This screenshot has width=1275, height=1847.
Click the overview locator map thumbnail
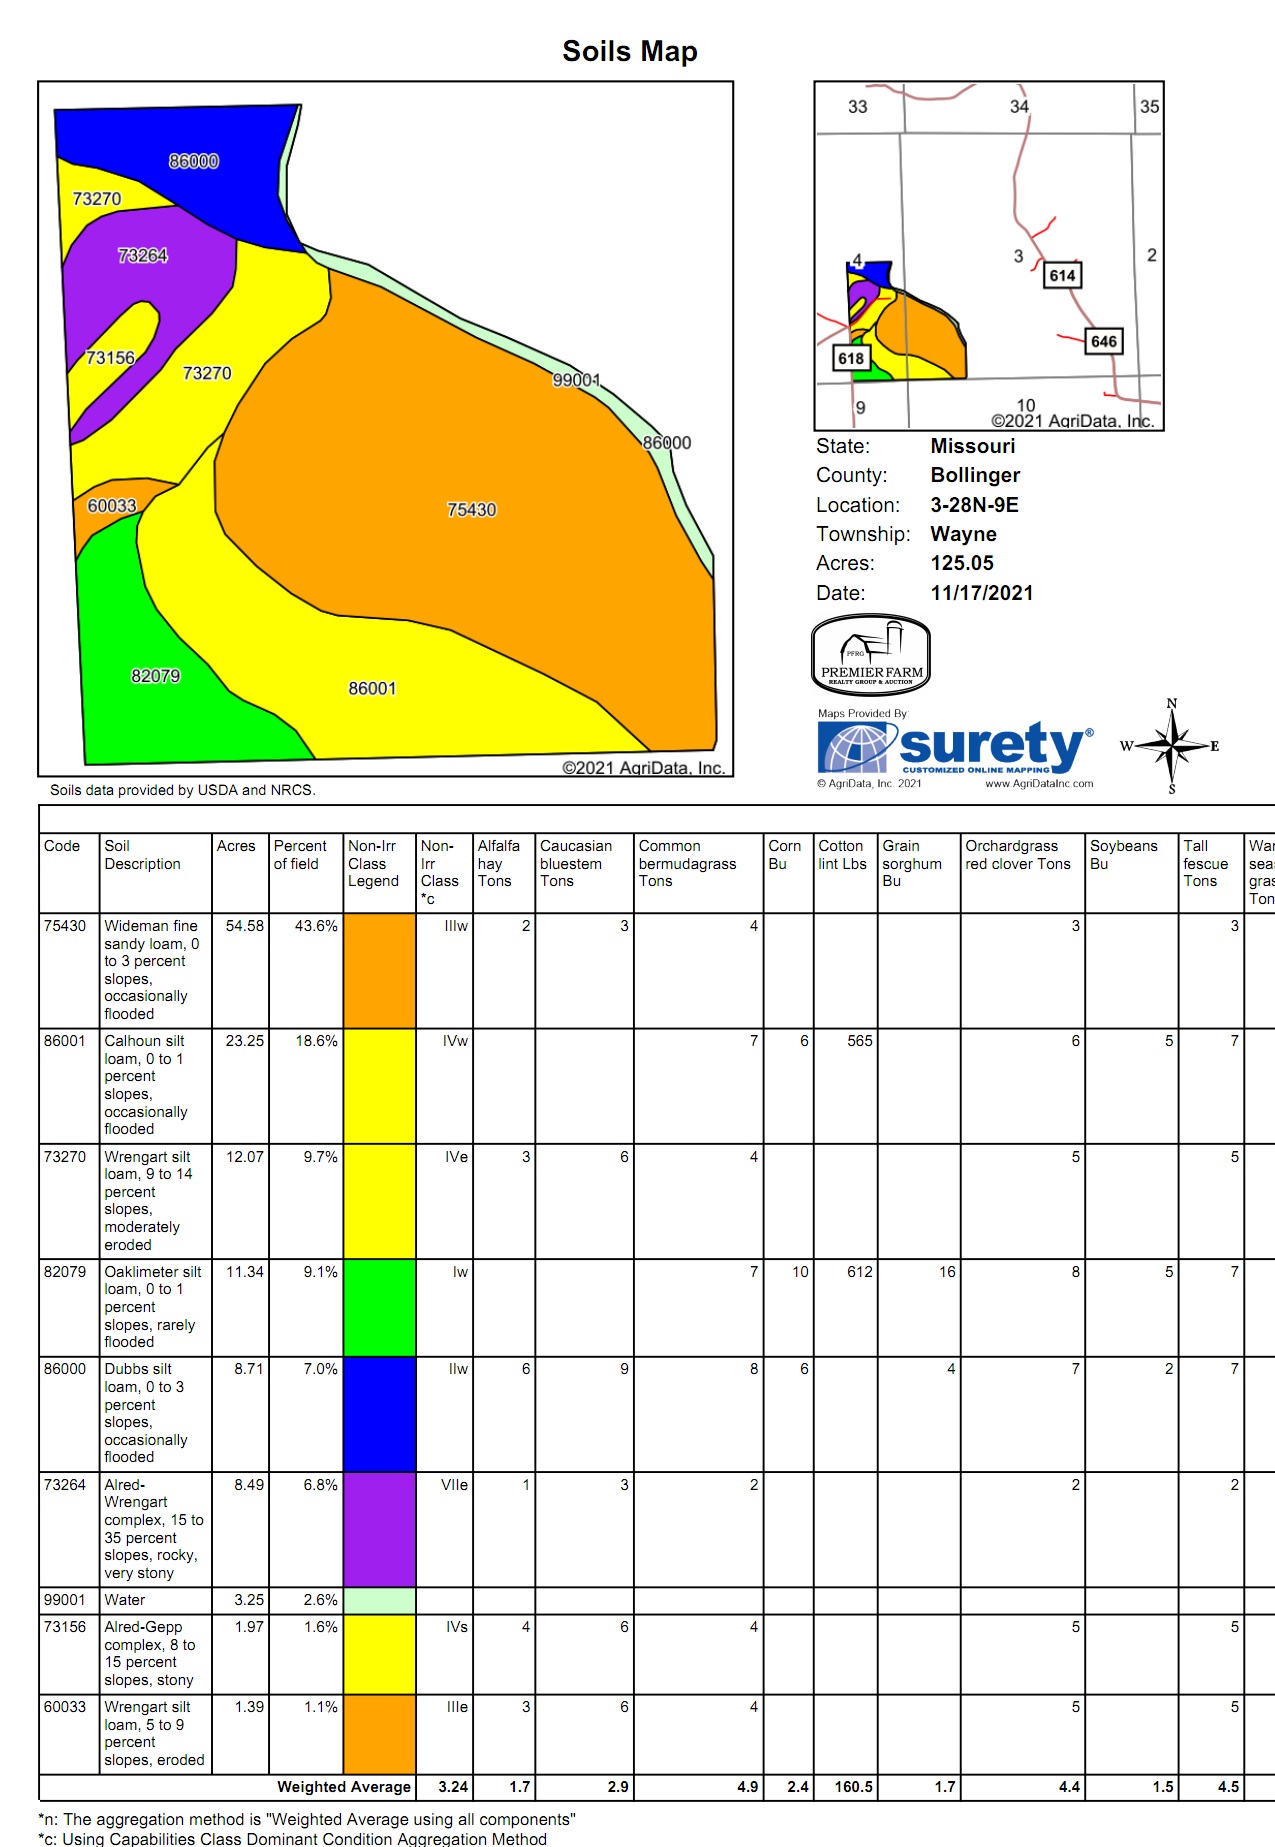pyautogui.click(x=988, y=256)
